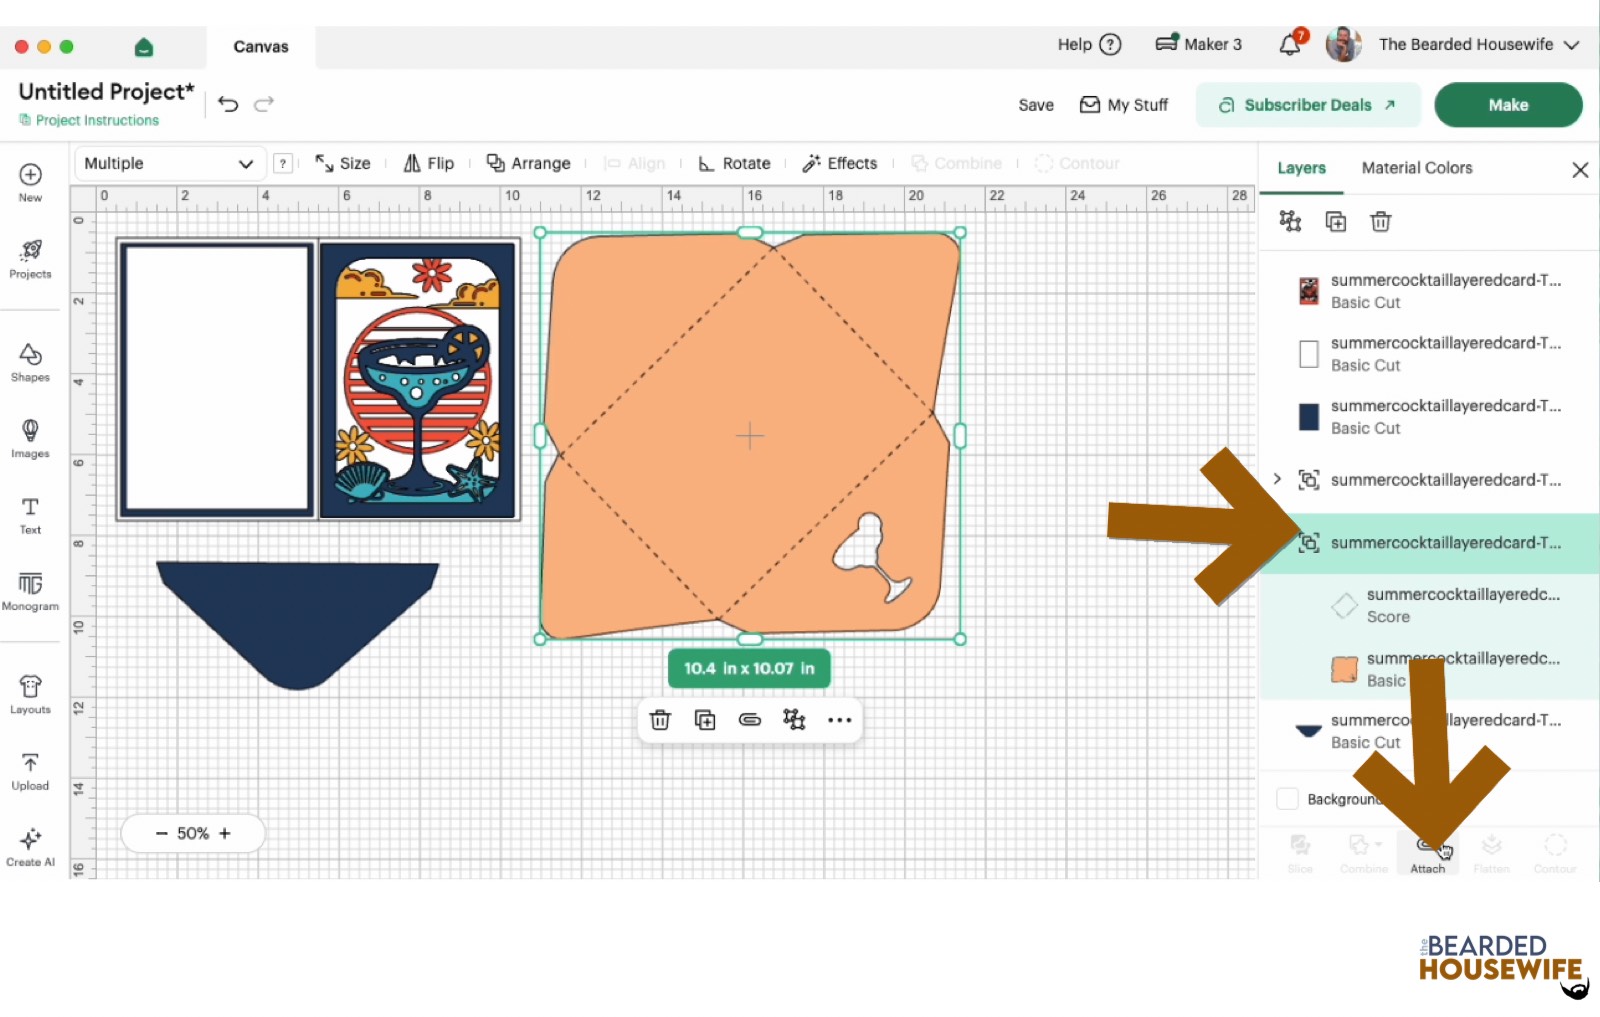Switch to the Material Colors tab

coord(1417,168)
